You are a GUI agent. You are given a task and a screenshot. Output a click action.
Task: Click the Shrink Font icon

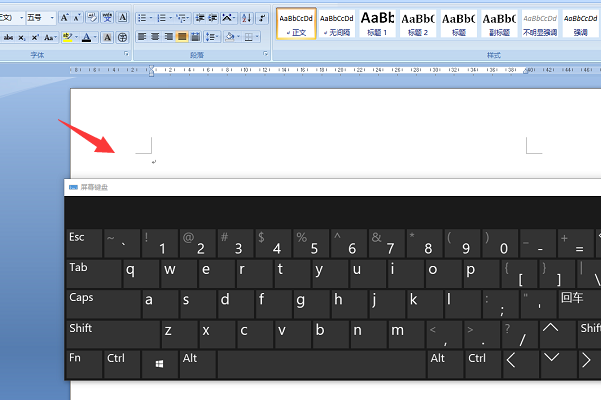(x=79, y=18)
